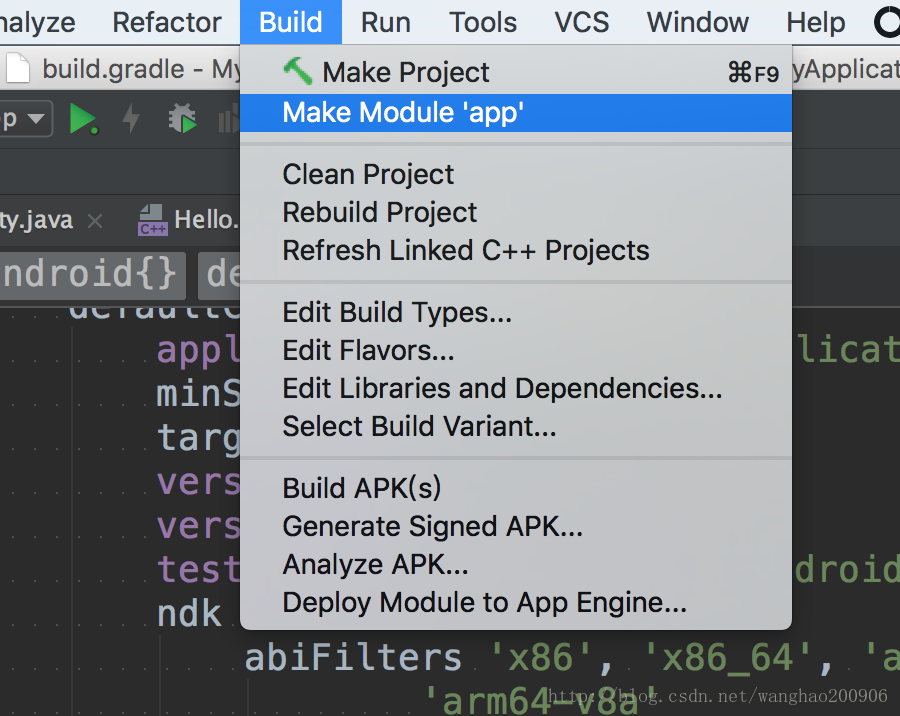Choose Select Build Variant option
Image resolution: width=900 pixels, height=716 pixels.
click(419, 426)
